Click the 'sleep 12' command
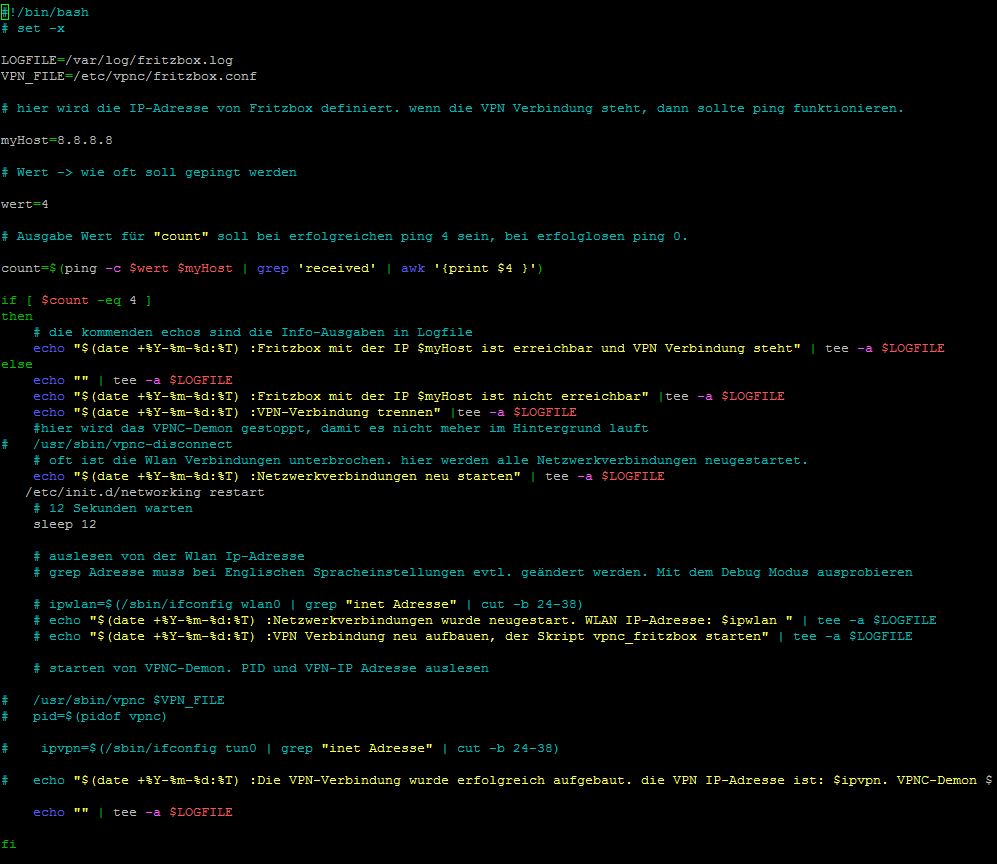This screenshot has height=864, width=997. click(x=65, y=525)
